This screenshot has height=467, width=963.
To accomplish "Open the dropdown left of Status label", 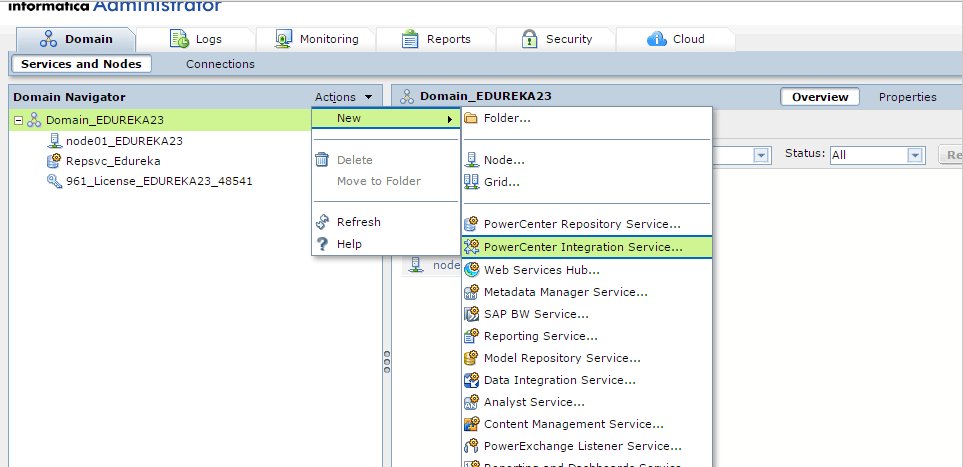I will click(762, 155).
